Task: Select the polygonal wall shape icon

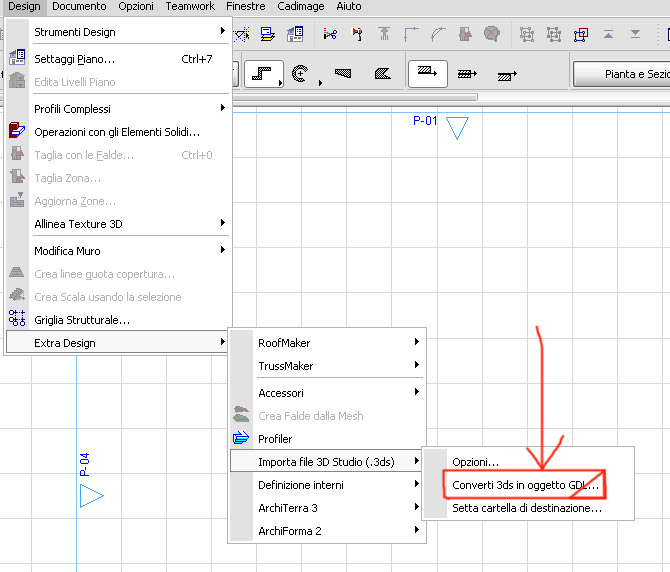Action: [381, 73]
